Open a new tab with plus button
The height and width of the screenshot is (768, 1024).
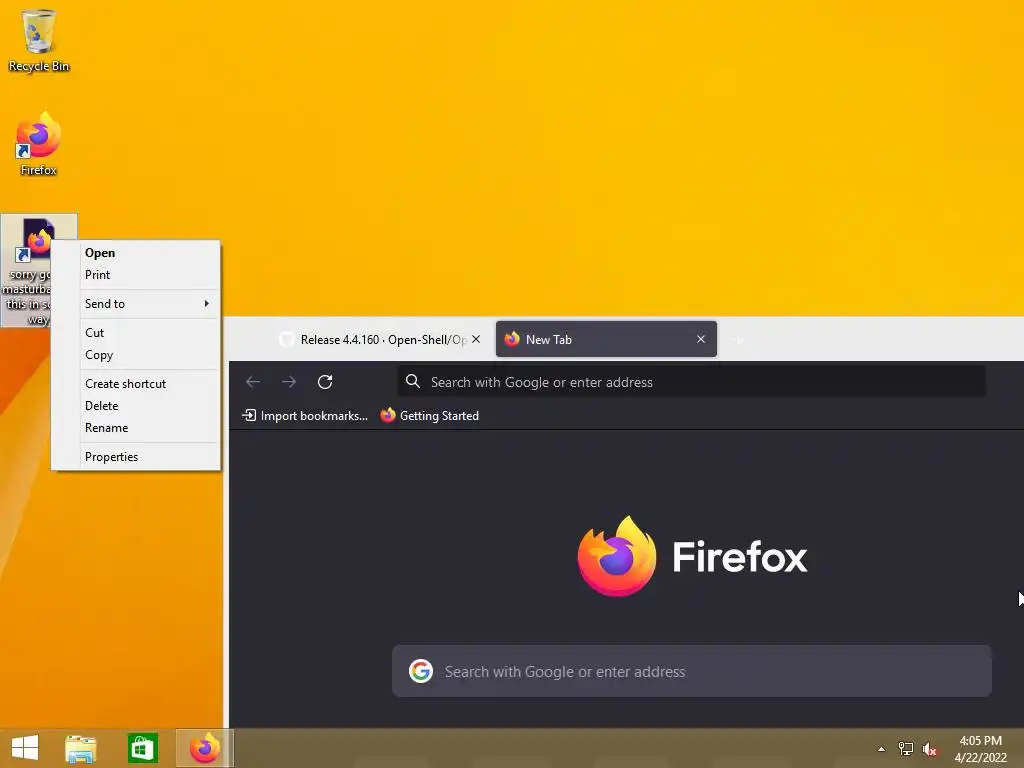739,340
